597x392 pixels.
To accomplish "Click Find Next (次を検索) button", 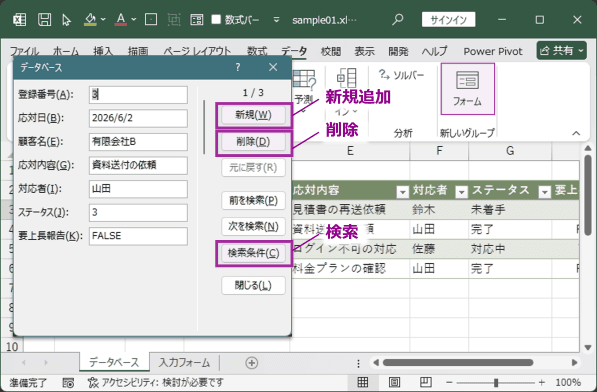I will pos(253,226).
